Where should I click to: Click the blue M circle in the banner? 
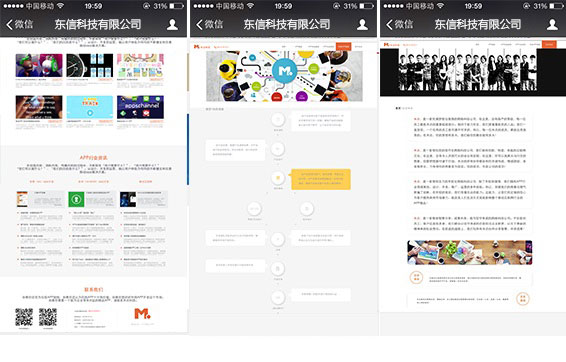click(x=284, y=70)
